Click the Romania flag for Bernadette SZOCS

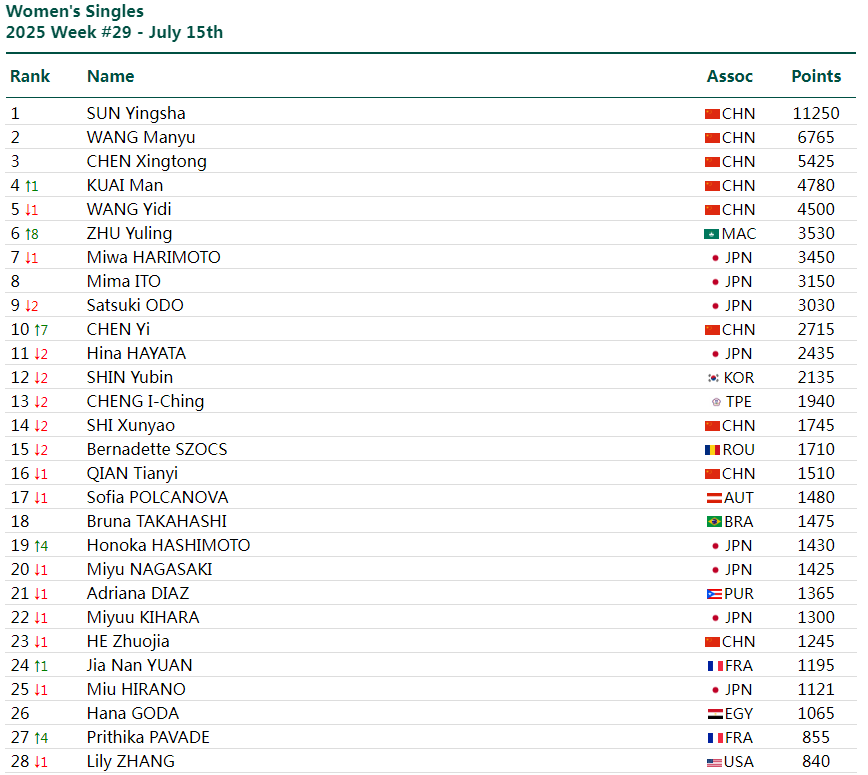pos(712,450)
